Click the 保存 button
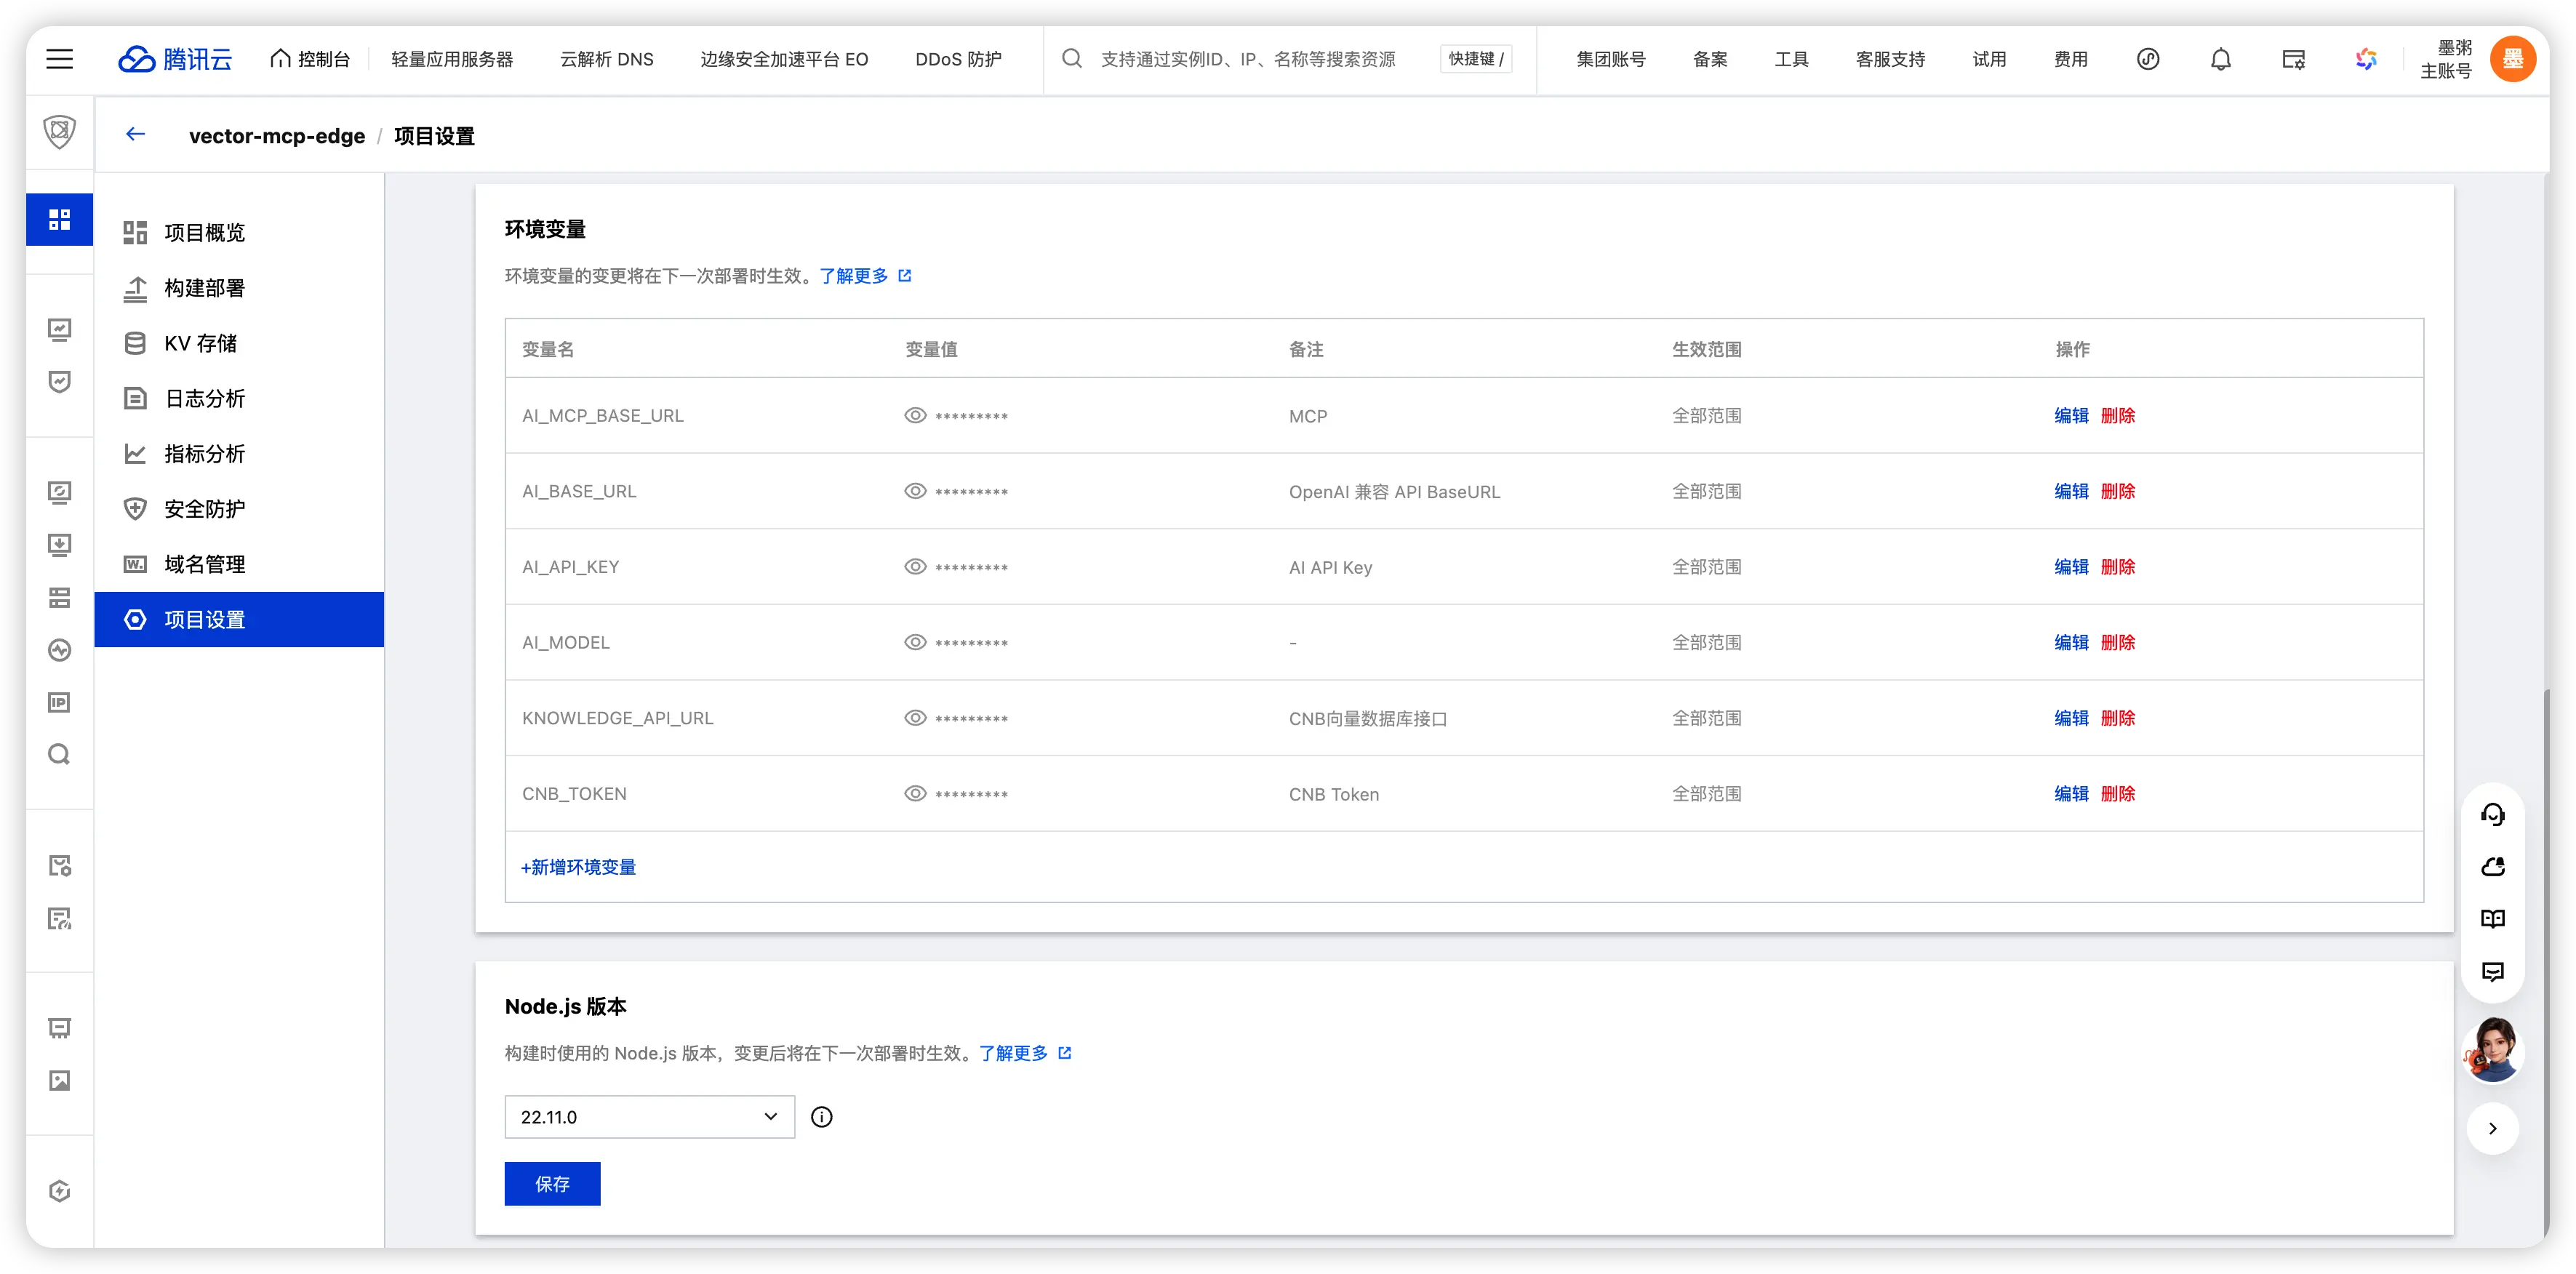The height and width of the screenshot is (1274, 2576). tap(552, 1183)
